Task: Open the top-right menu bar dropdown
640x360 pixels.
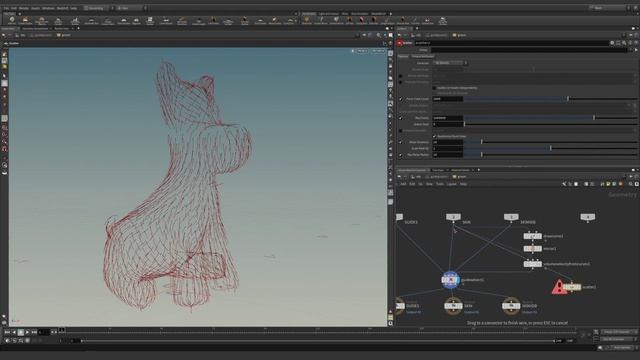Action: [x=611, y=8]
